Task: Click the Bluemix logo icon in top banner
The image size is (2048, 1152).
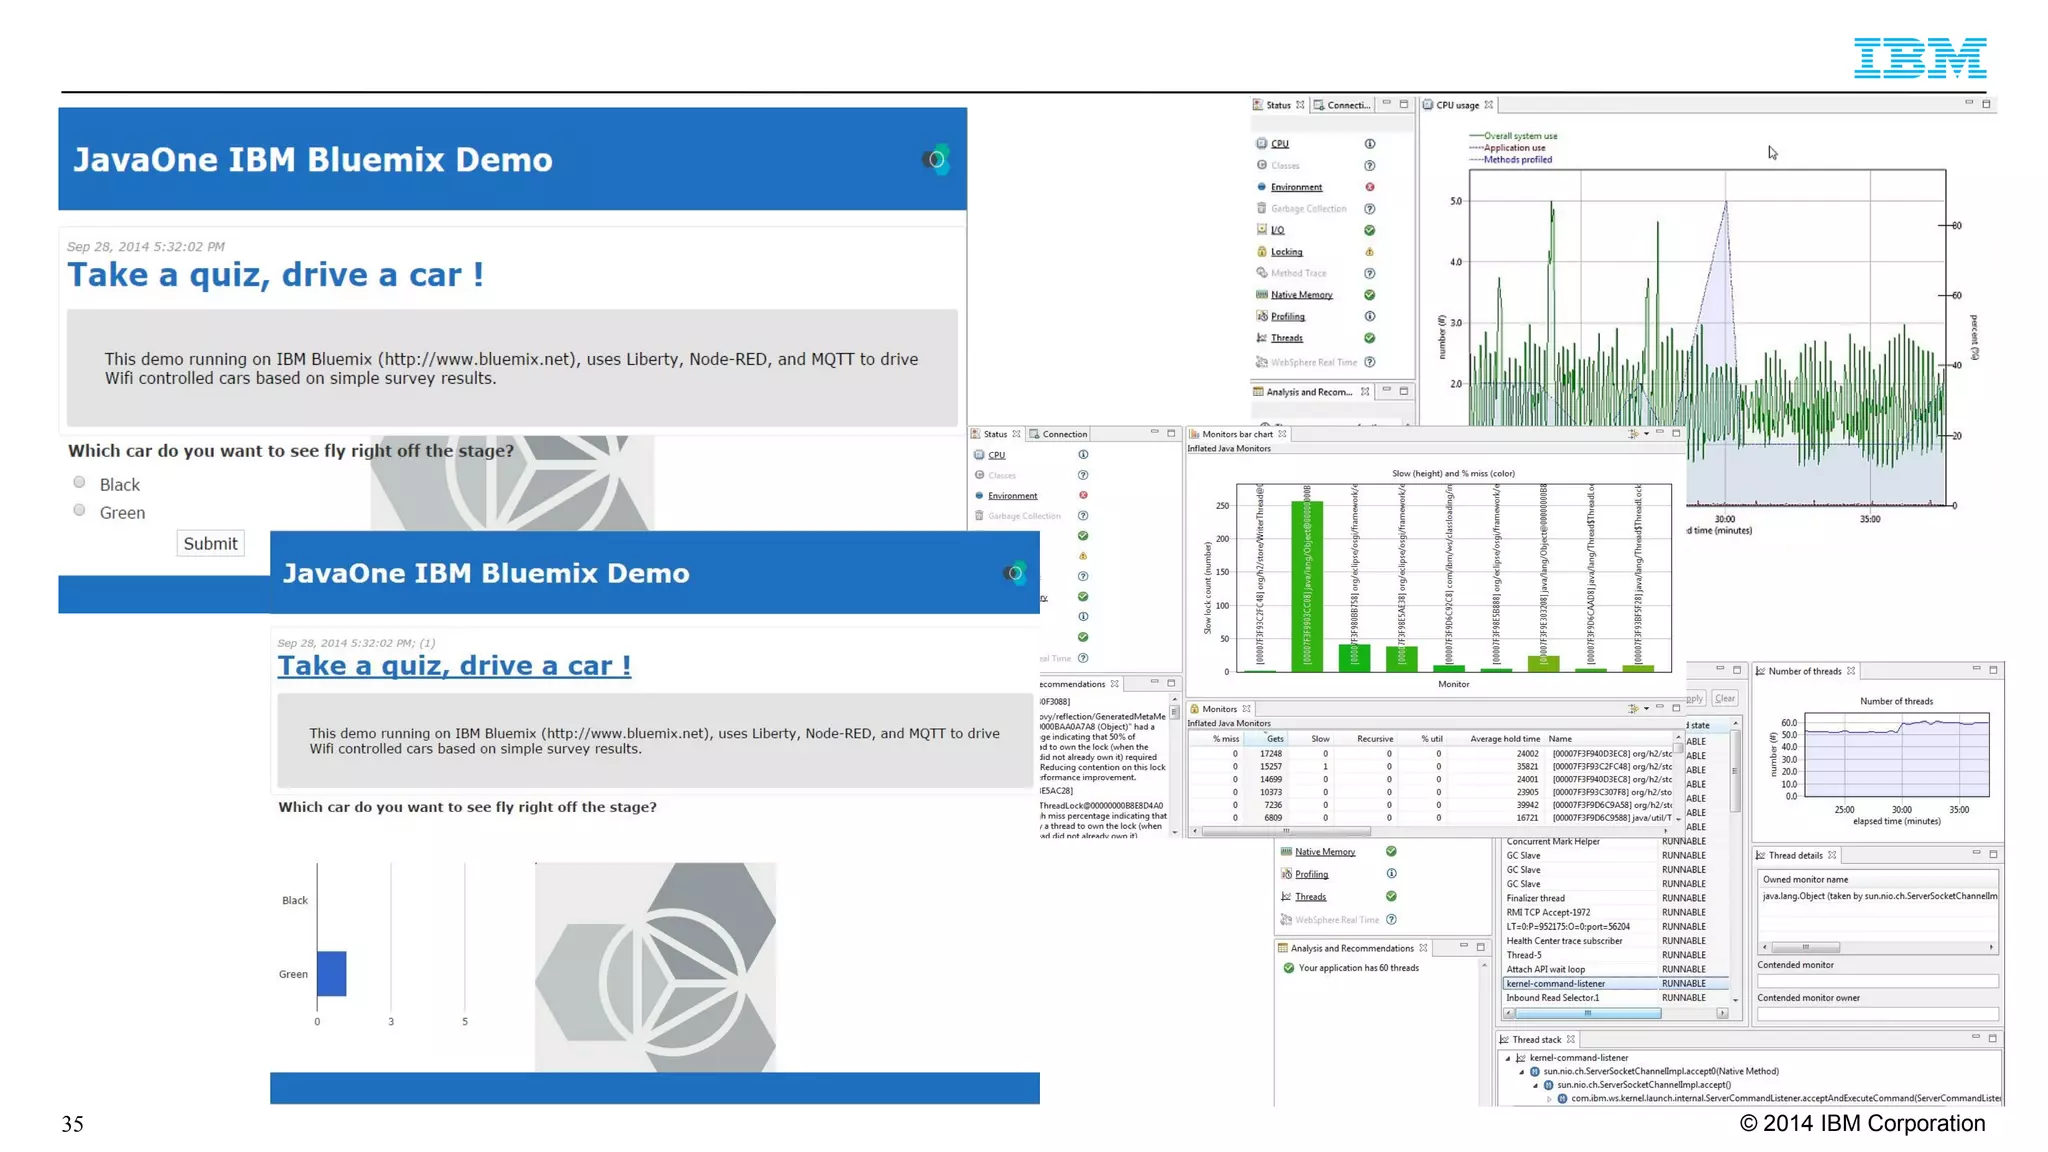Action: point(936,159)
